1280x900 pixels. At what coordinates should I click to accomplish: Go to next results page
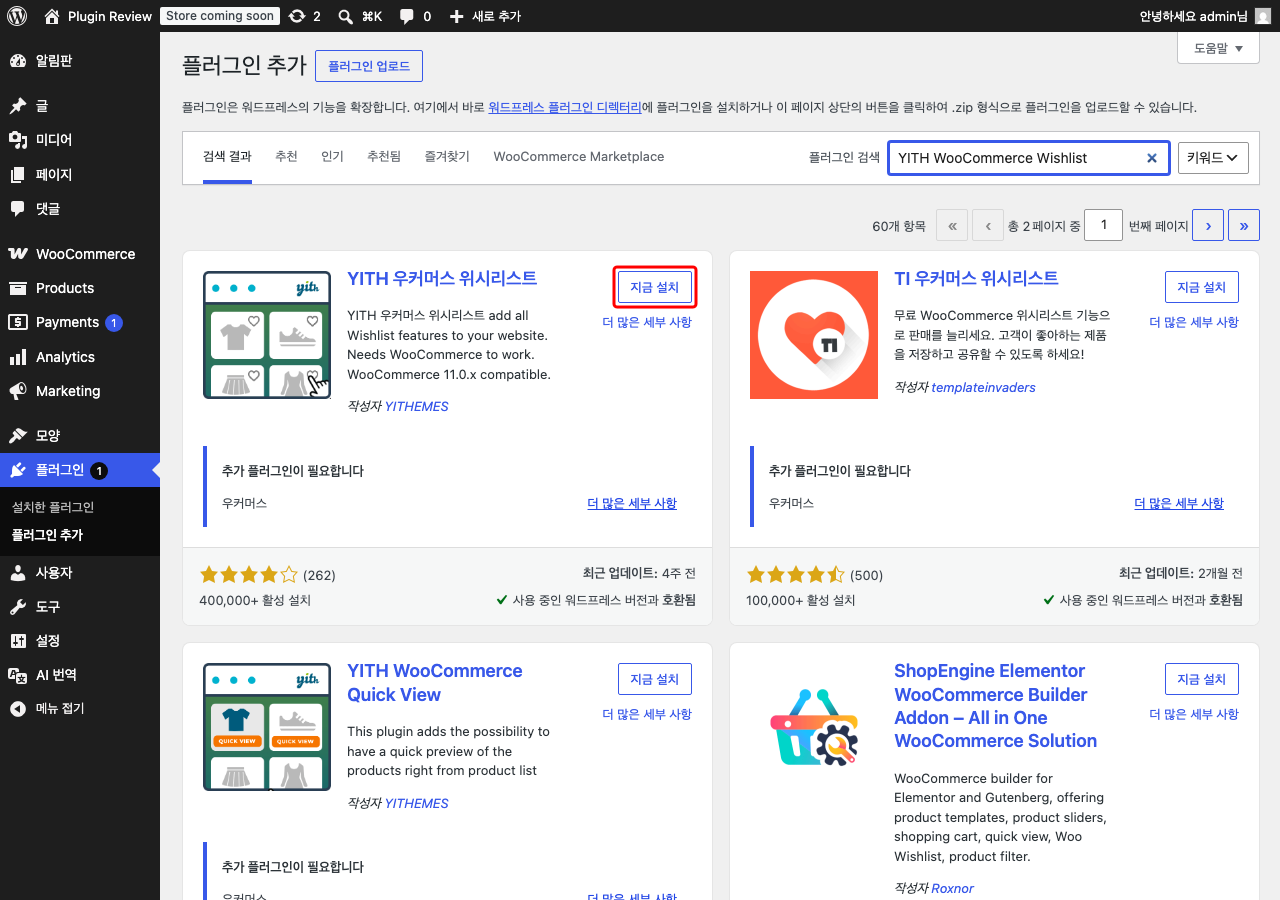point(1208,226)
